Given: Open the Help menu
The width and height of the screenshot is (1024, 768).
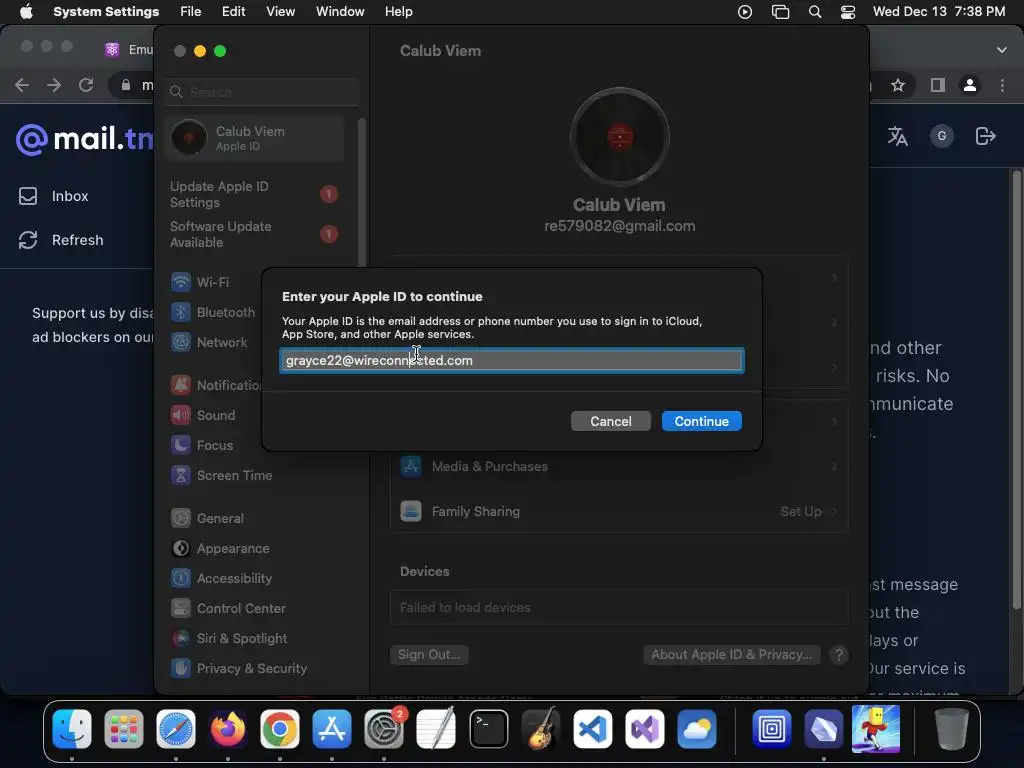Looking at the screenshot, I should coord(398,12).
